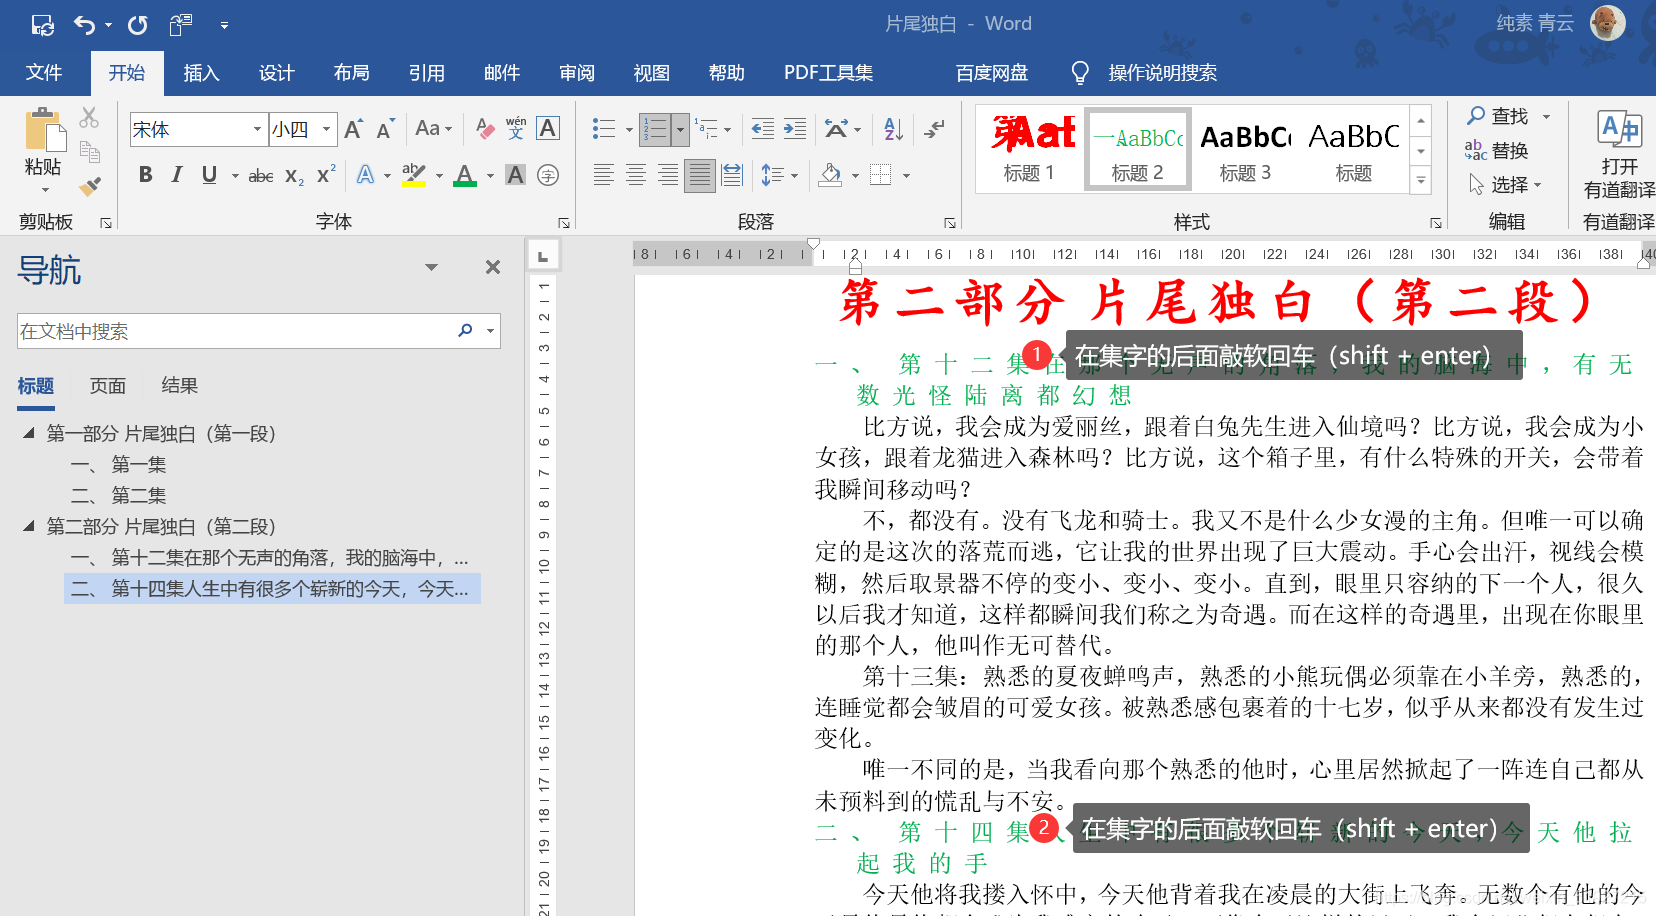Open the font size dropdown 小四

(x=326, y=129)
